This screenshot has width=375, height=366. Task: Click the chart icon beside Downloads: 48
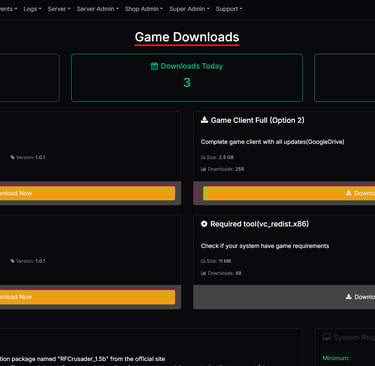click(203, 273)
